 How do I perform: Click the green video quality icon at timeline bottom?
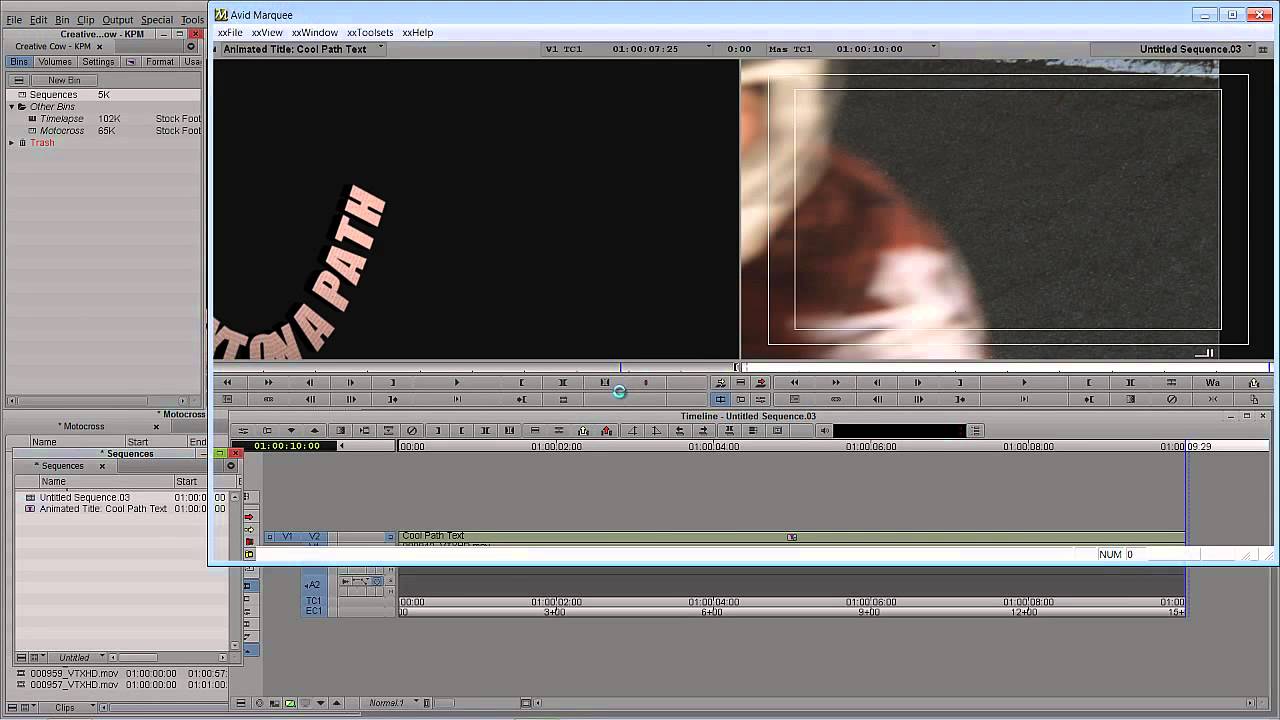coord(290,703)
